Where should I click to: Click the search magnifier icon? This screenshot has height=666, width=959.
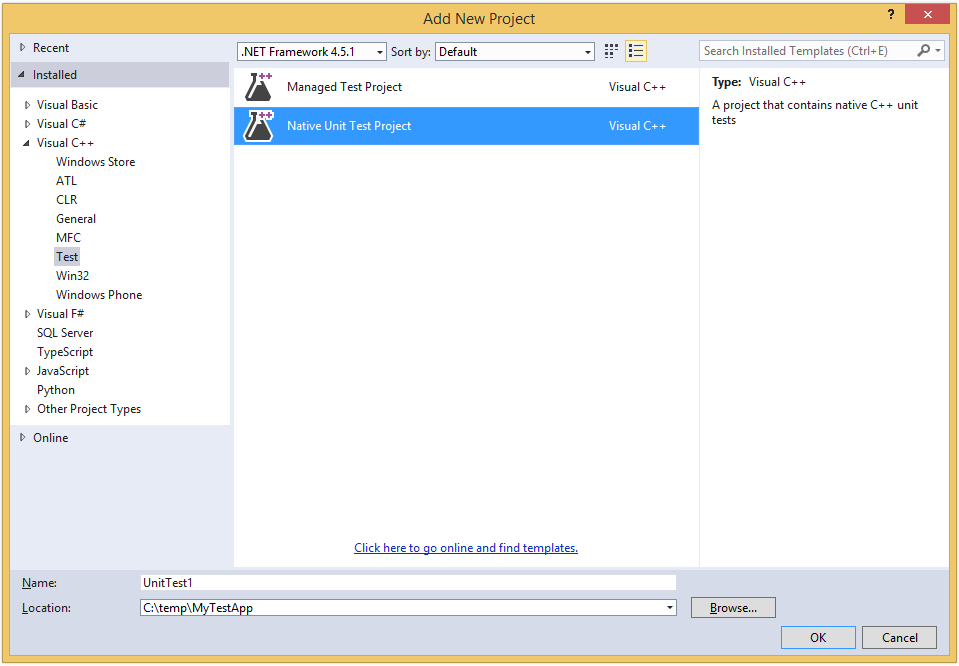click(923, 51)
